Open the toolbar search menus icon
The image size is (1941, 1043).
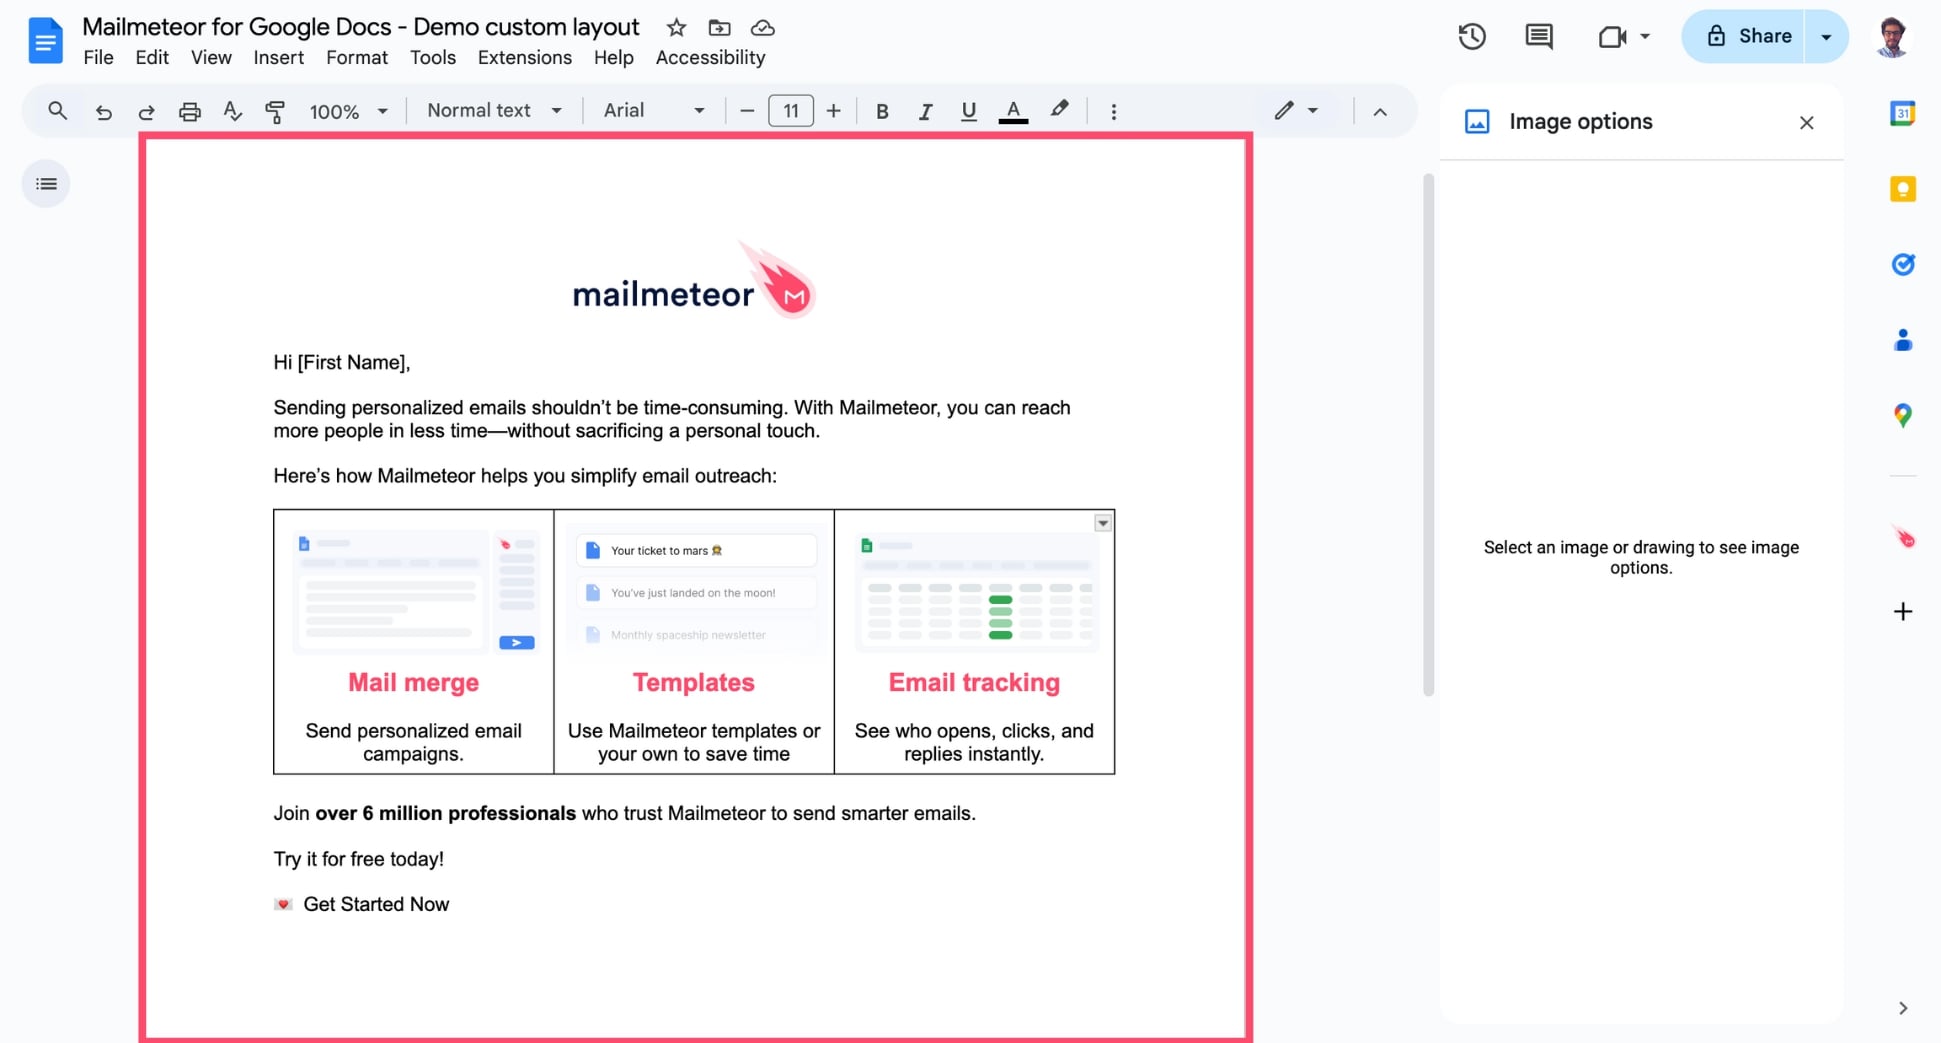(57, 111)
